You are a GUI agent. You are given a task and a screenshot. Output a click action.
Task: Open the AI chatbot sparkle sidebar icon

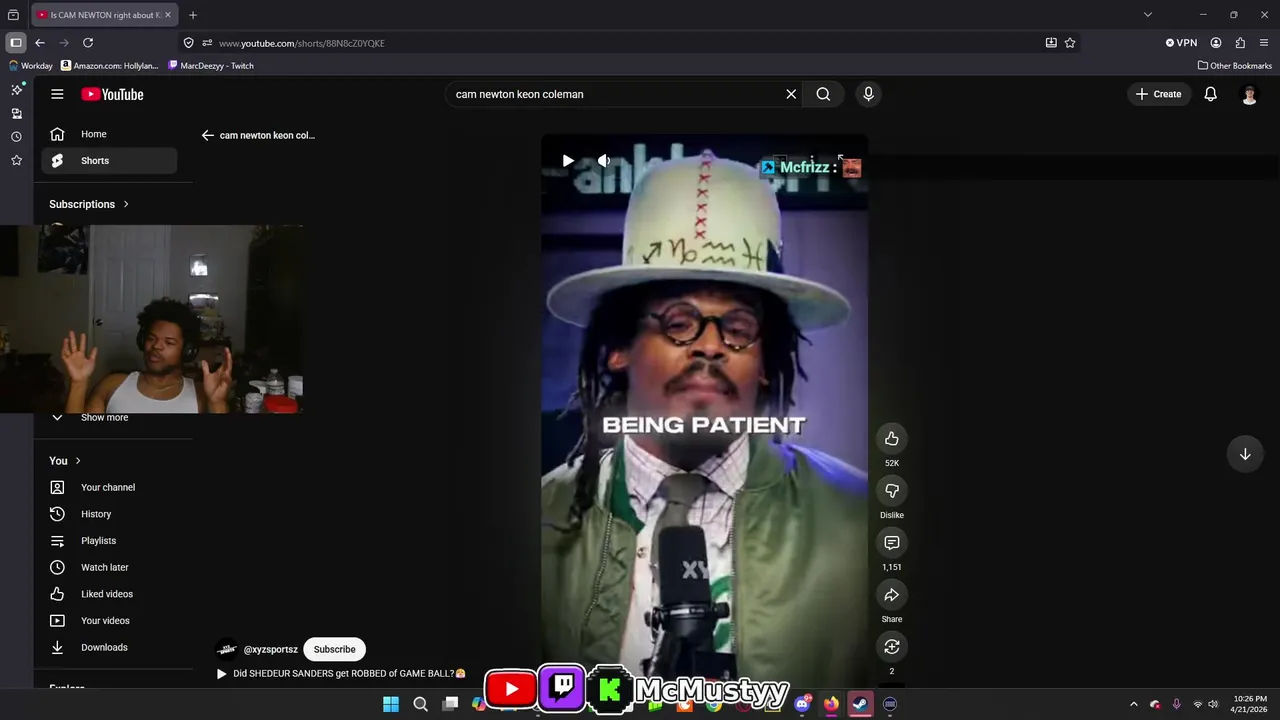(16, 89)
